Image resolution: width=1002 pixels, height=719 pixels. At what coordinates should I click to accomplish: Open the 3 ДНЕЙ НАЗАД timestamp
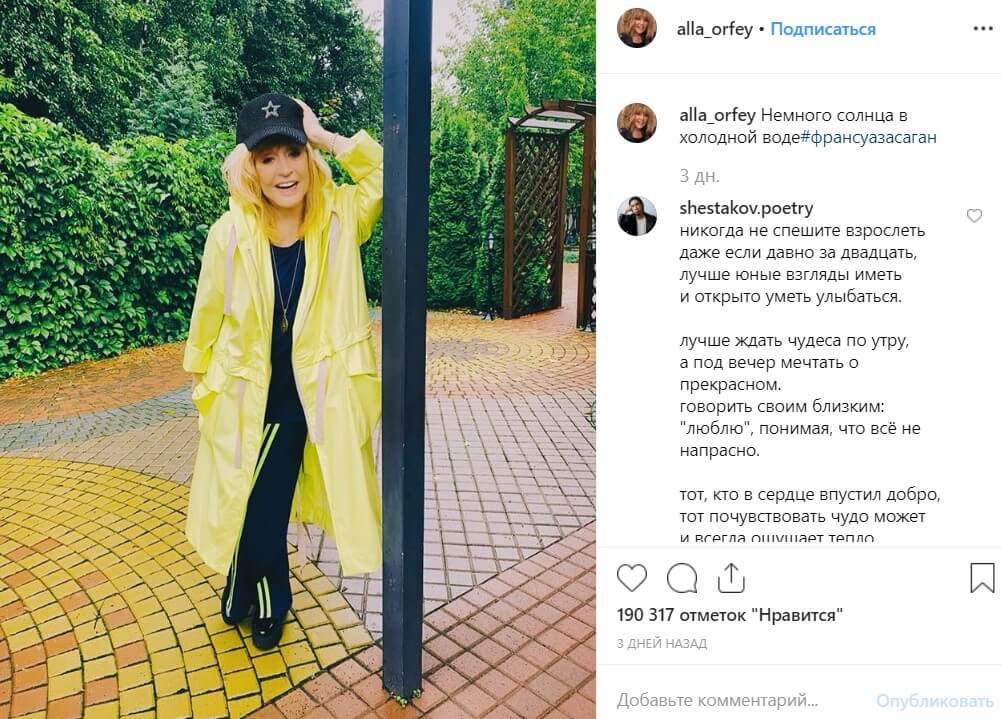(x=662, y=644)
